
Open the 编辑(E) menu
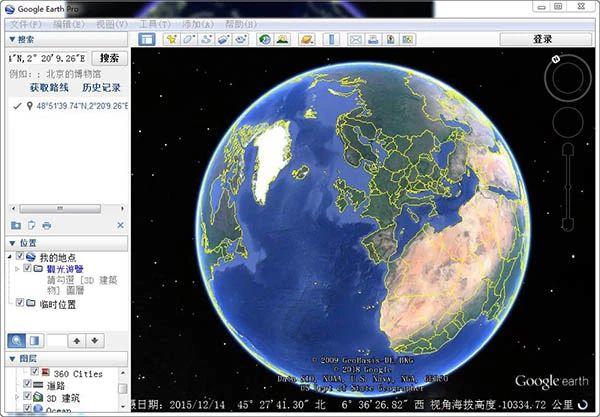(69, 24)
